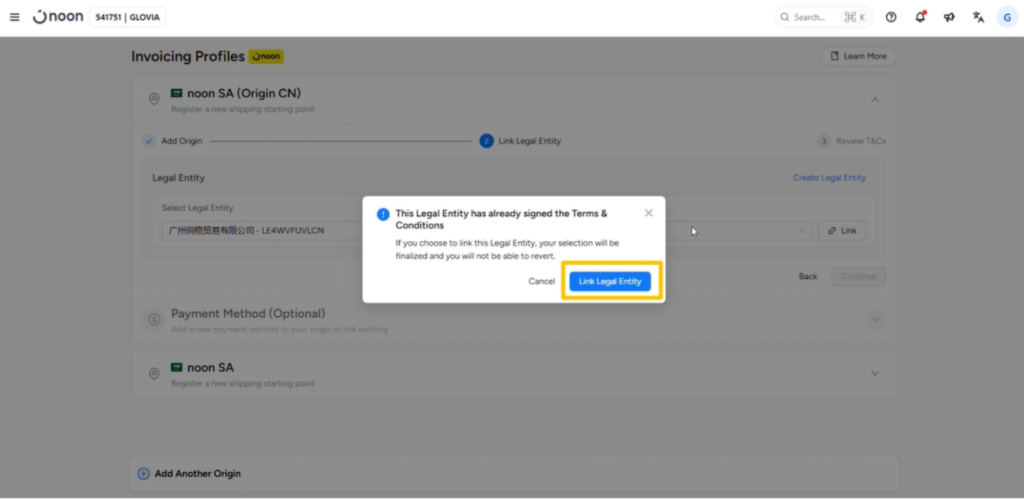Expand the Payment Method (Optional) section
The height and width of the screenshot is (499, 1024).
click(x=875, y=319)
